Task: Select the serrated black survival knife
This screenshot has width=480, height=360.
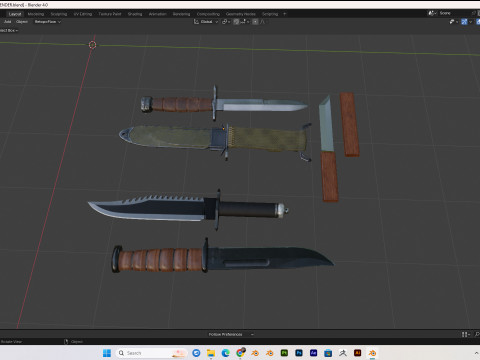Action: click(188, 209)
